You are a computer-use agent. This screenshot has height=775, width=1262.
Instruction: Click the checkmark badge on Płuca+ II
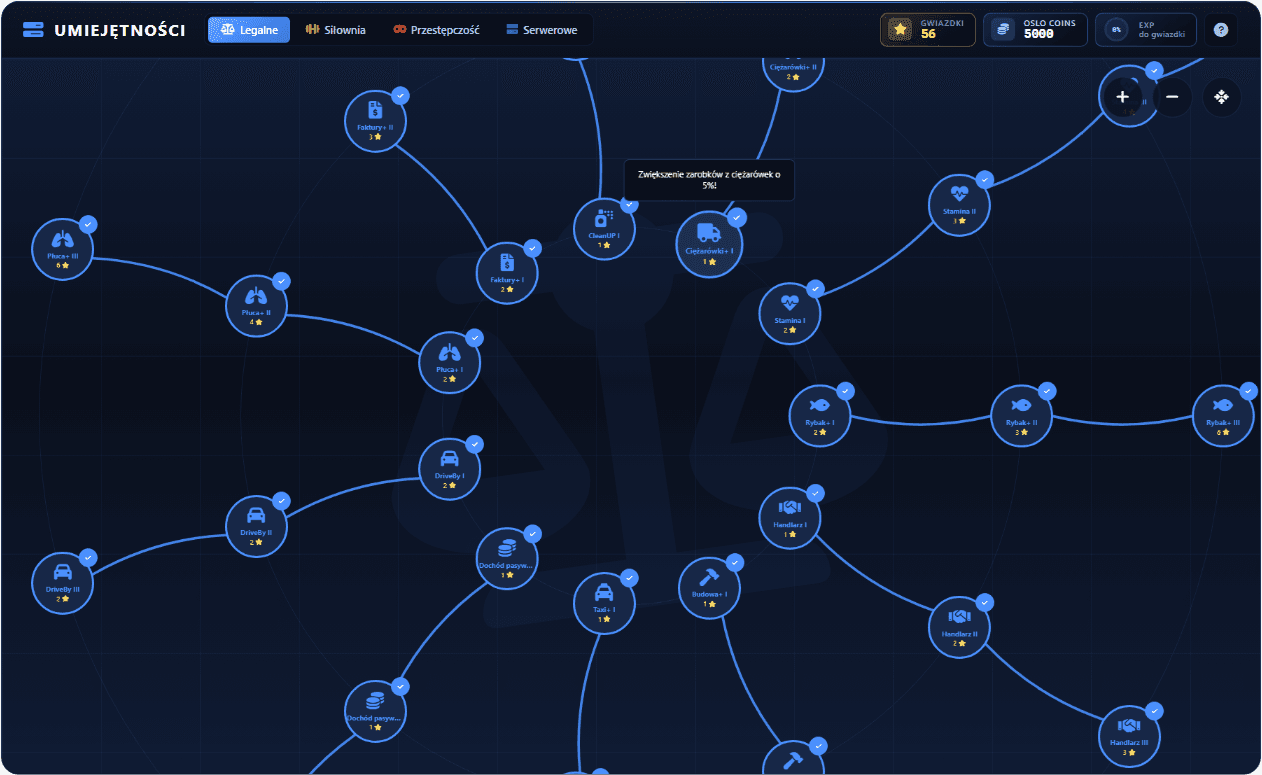tap(281, 281)
